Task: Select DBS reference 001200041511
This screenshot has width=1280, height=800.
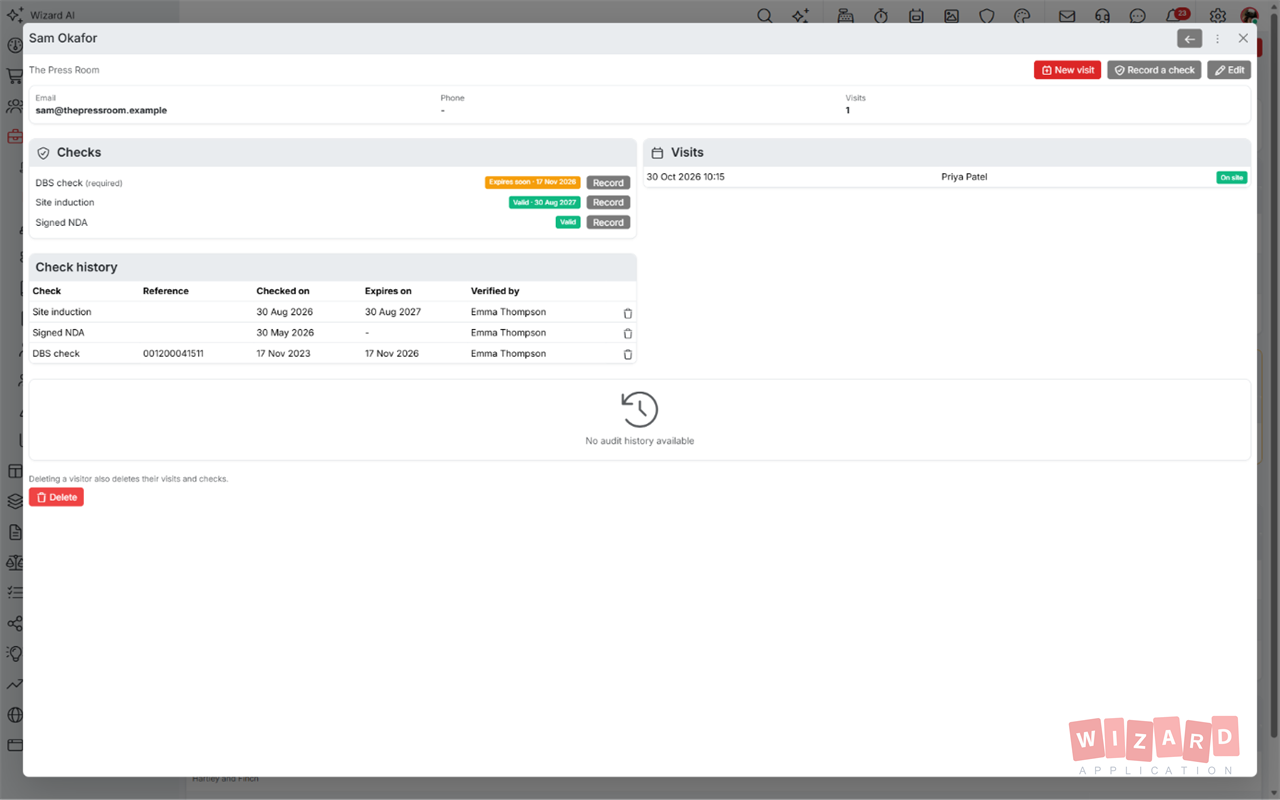Action: (173, 354)
